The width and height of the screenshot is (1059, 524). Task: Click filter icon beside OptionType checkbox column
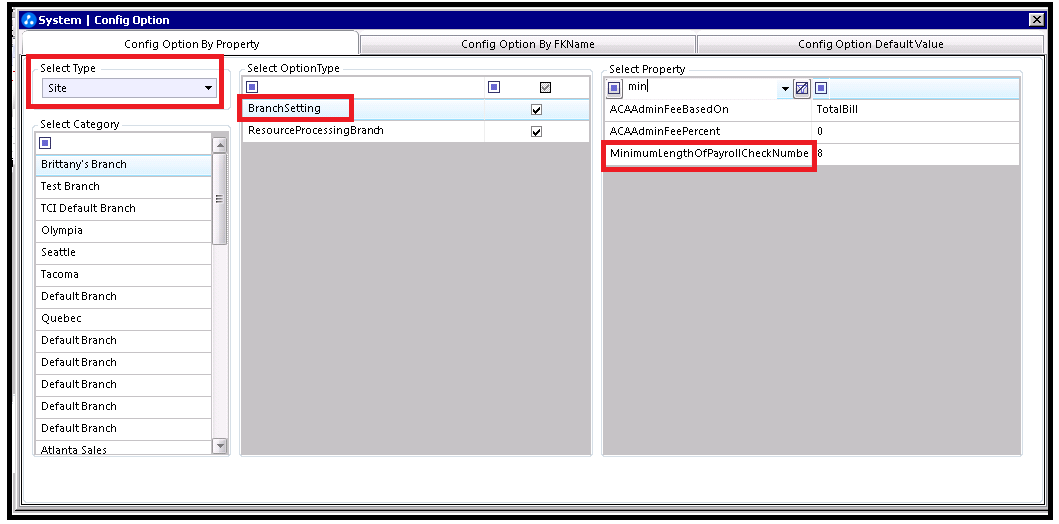coord(494,87)
